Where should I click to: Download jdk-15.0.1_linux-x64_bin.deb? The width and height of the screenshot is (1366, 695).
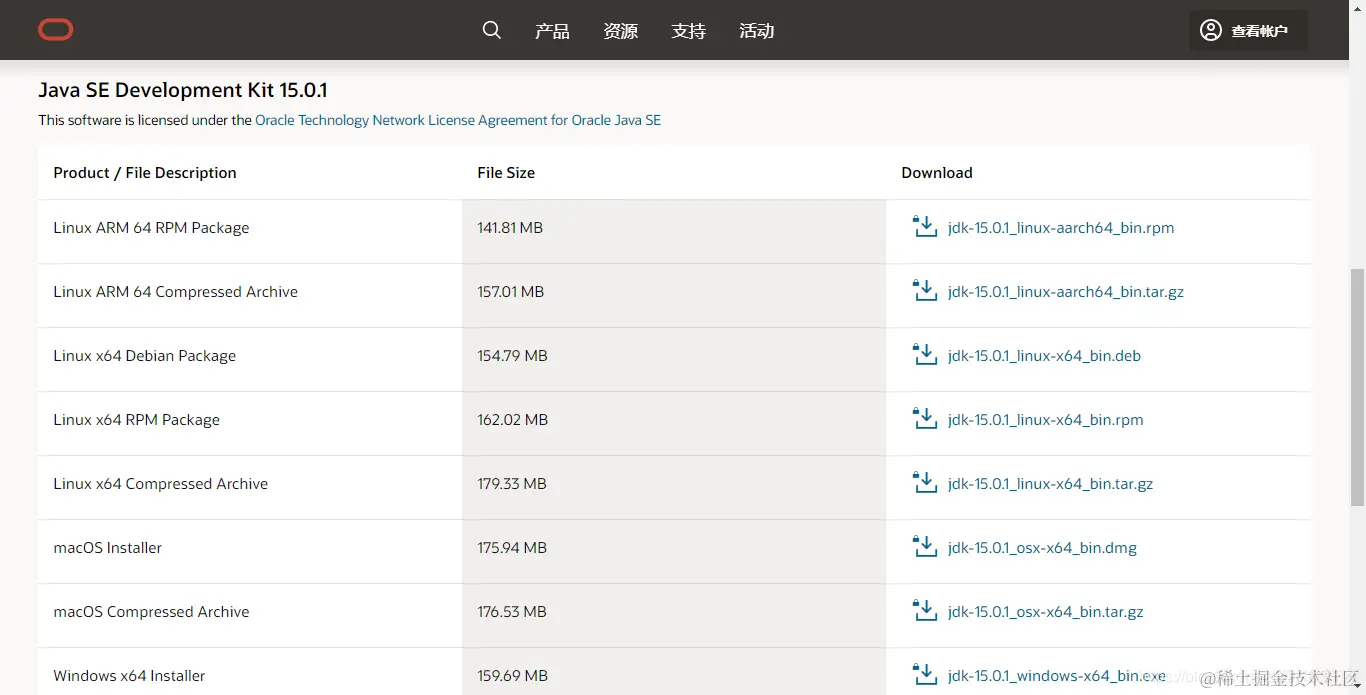tap(1044, 356)
